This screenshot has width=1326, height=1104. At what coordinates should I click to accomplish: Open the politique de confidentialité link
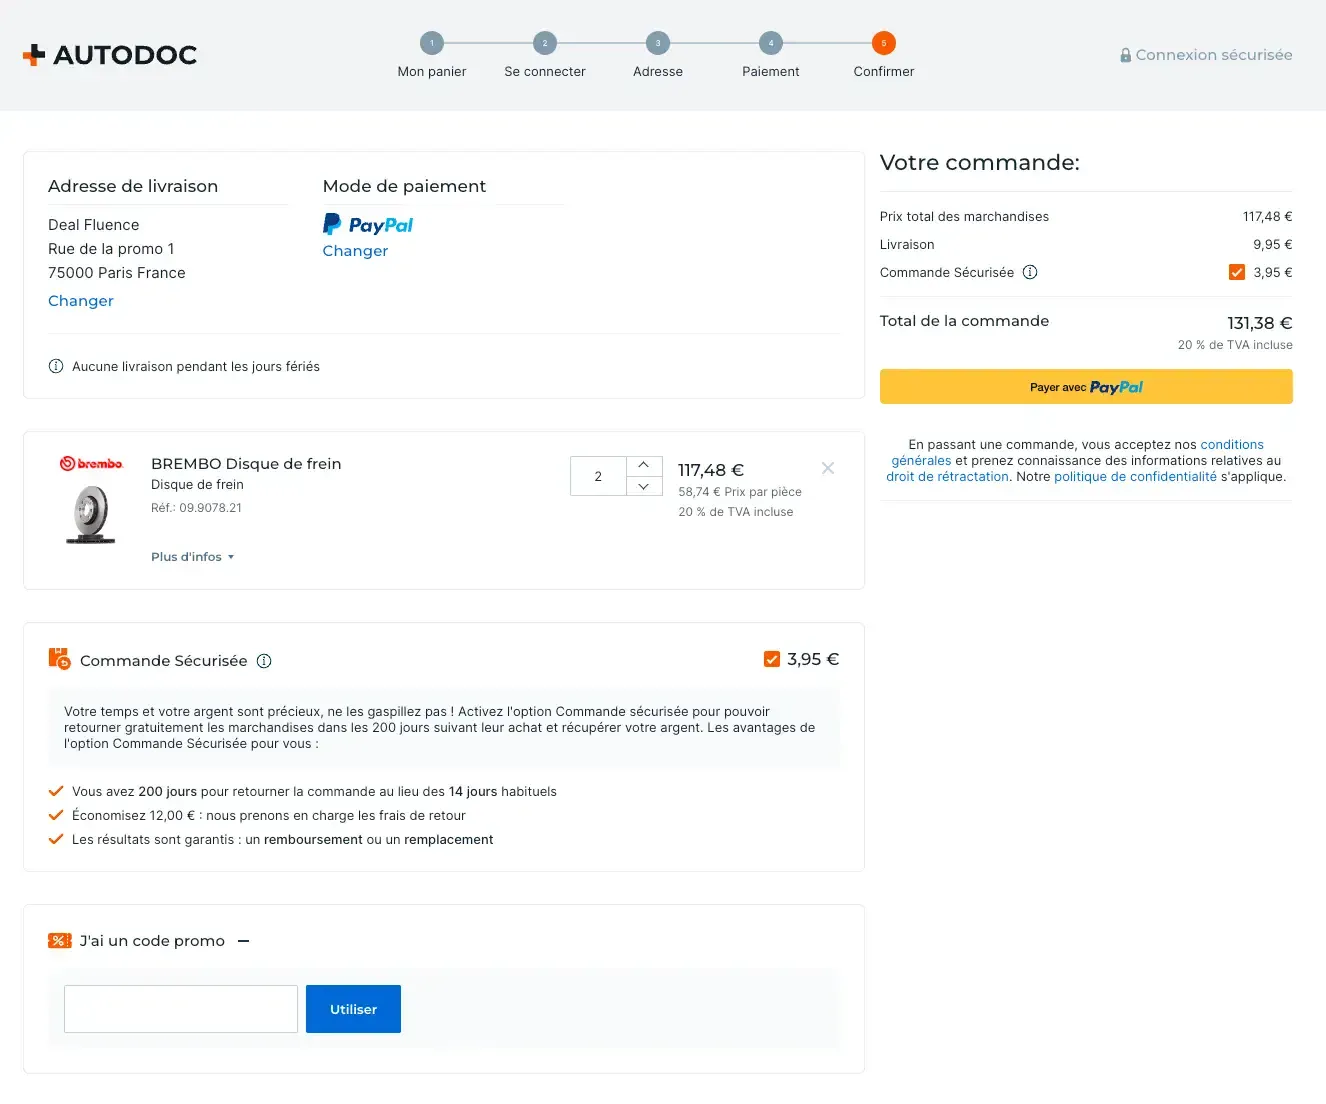pos(1135,477)
